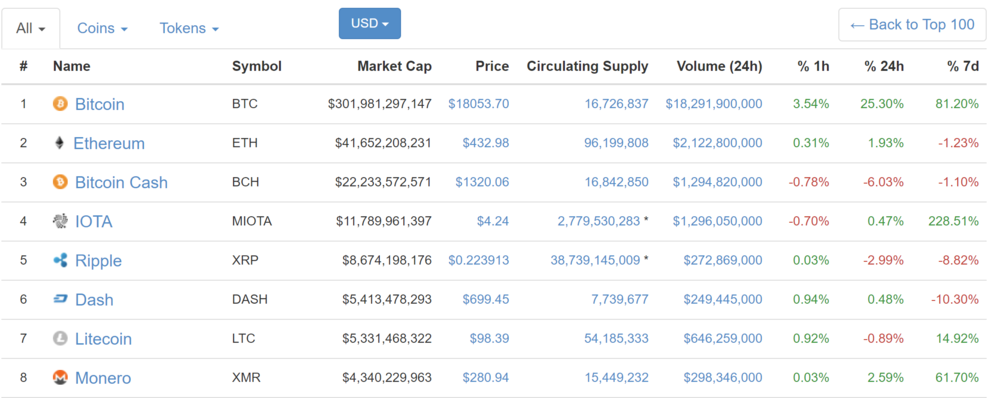Sort by % 24h column header
This screenshot has height=398, width=1000.
(x=884, y=66)
